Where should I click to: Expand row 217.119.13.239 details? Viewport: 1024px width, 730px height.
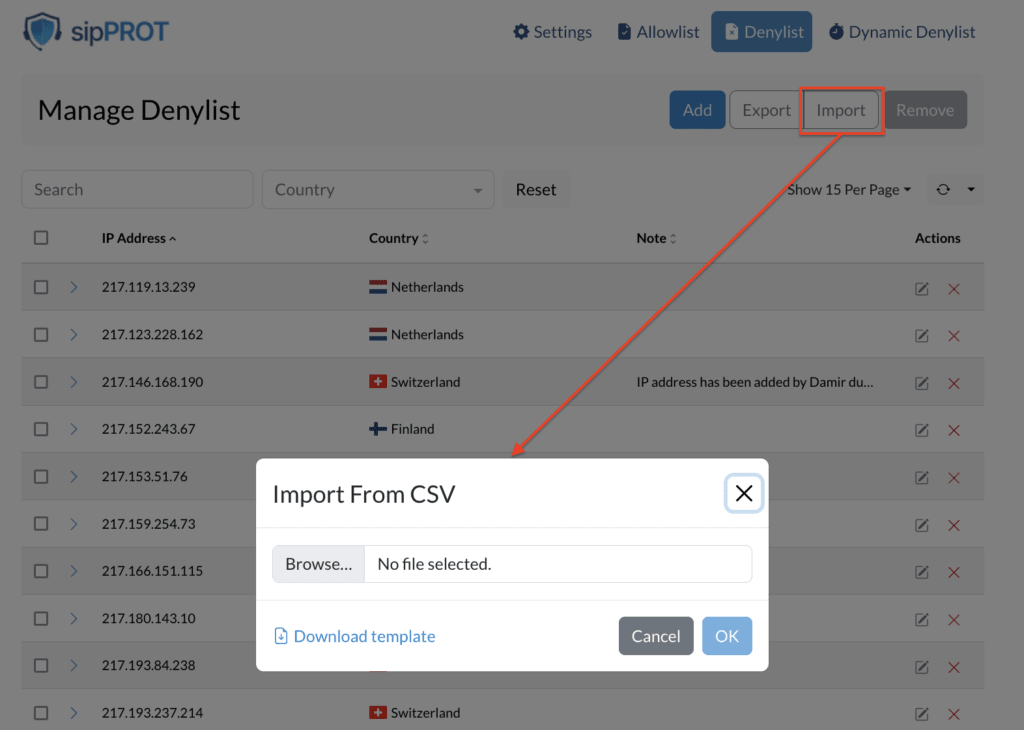point(74,287)
